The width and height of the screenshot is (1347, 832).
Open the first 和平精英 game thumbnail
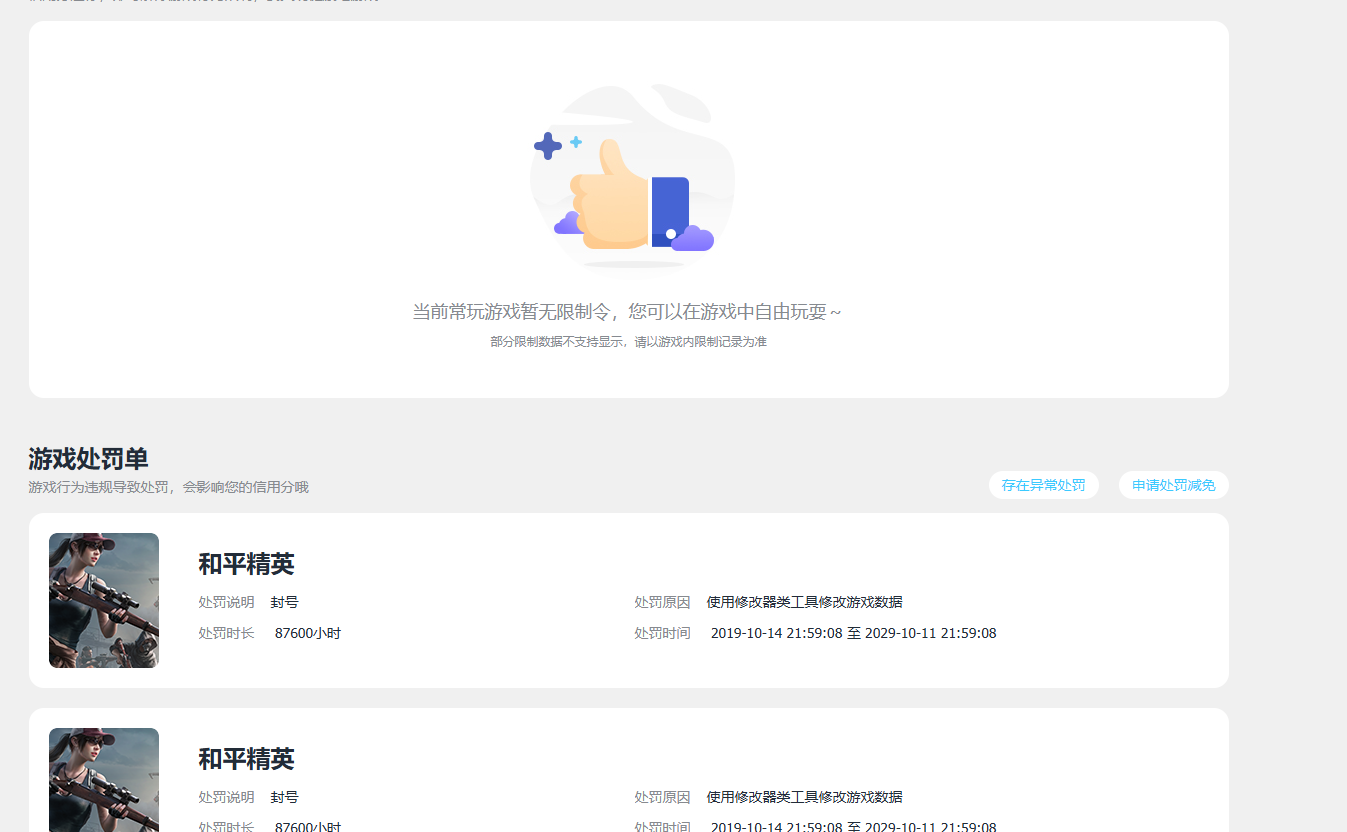(x=104, y=600)
